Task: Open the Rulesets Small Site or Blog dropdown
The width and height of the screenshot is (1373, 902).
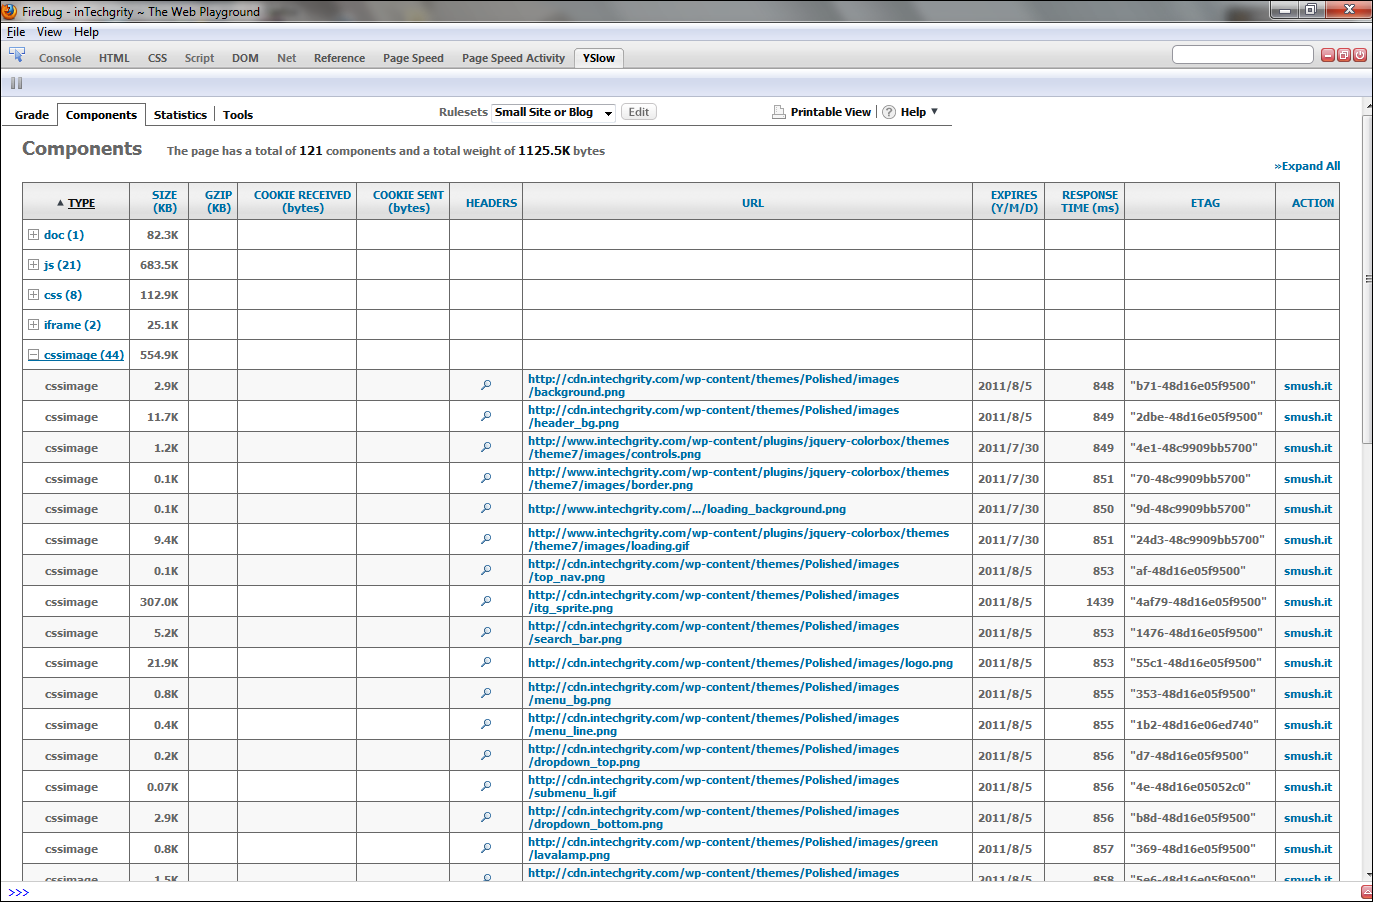Action: click(x=554, y=112)
